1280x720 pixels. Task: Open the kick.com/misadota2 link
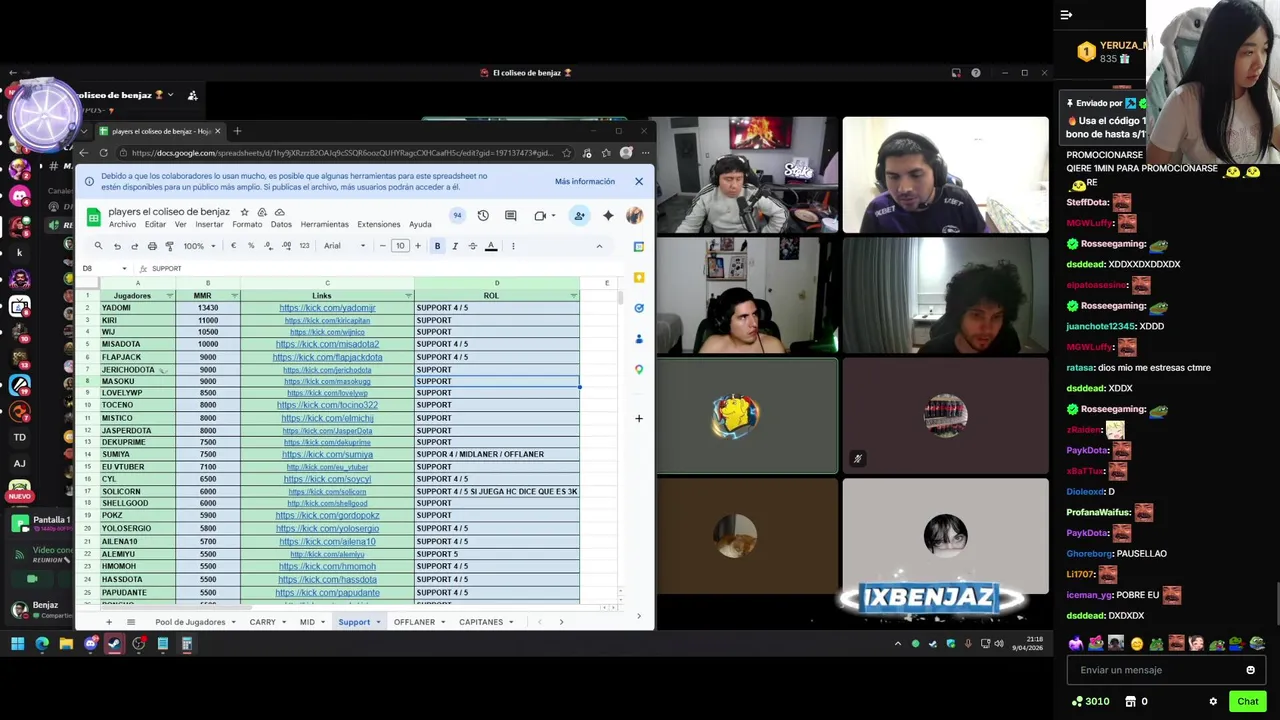coord(327,345)
